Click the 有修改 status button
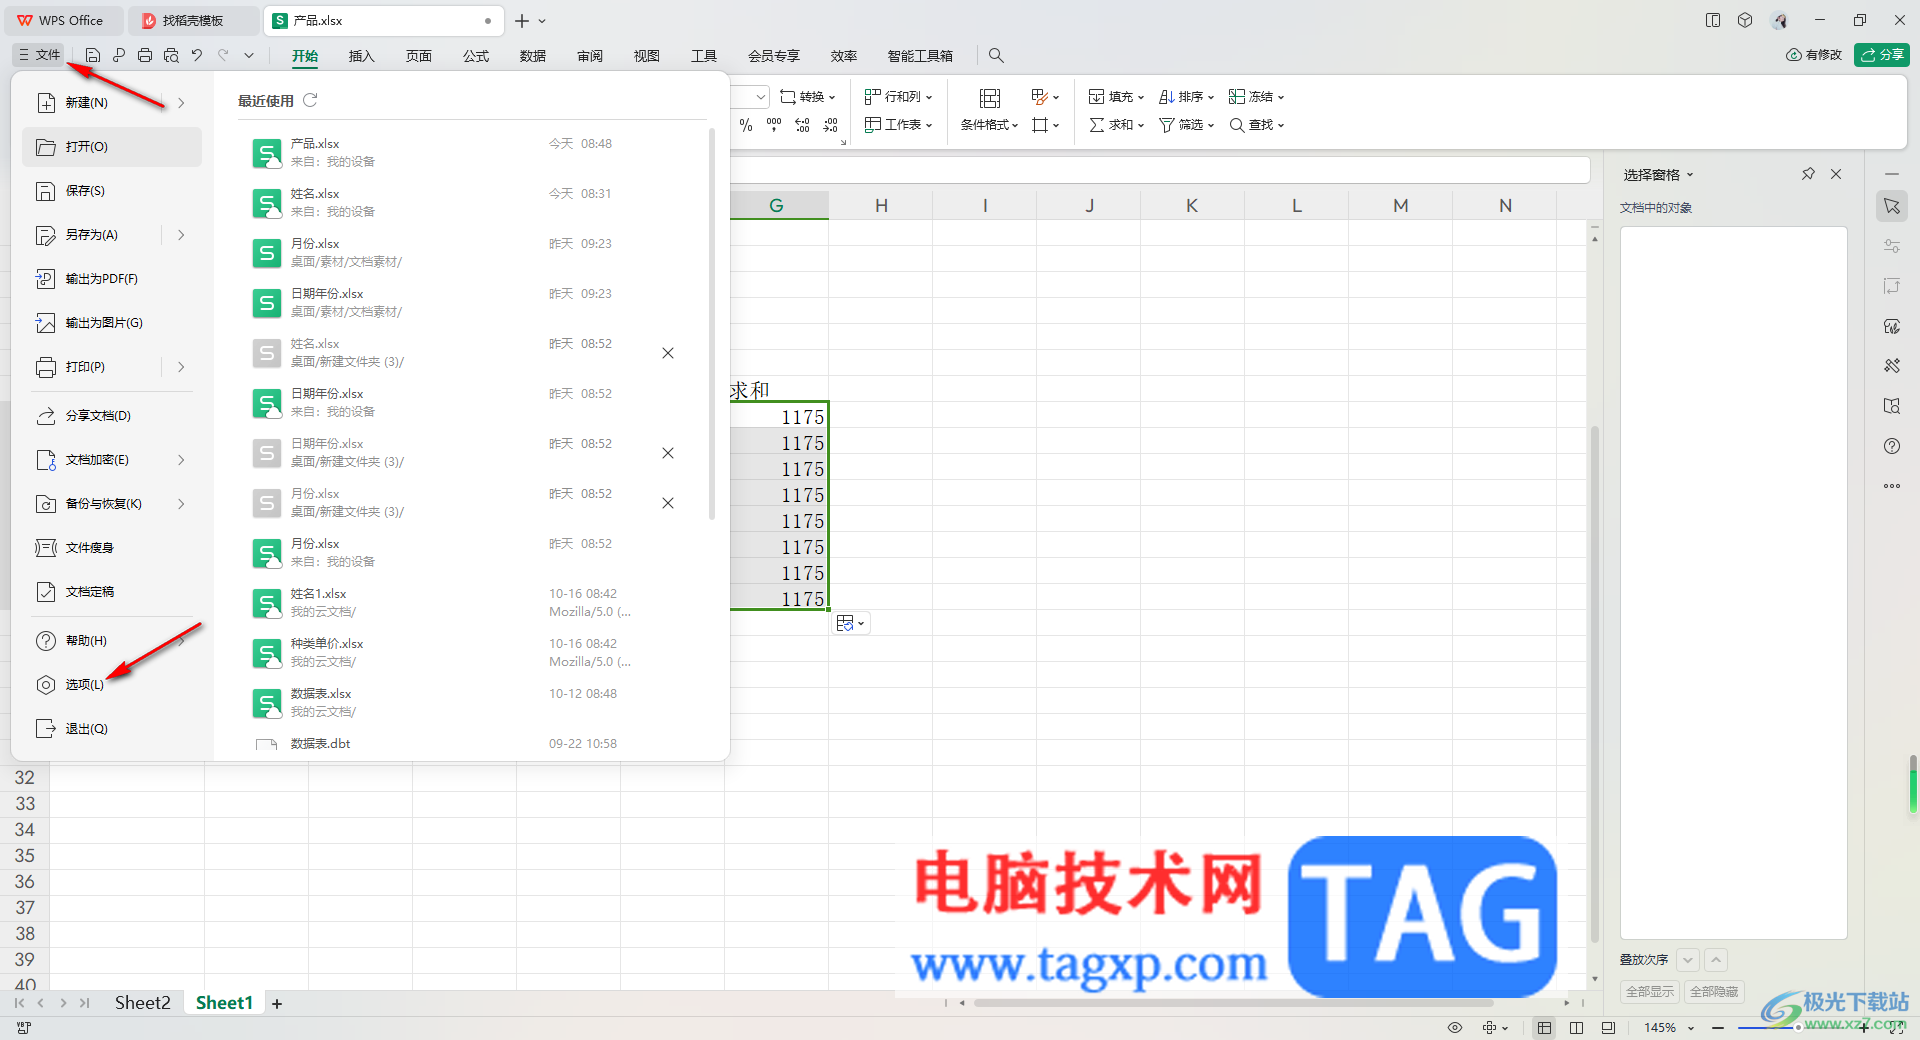Screen dimensions: 1920x1040 [x=1814, y=55]
